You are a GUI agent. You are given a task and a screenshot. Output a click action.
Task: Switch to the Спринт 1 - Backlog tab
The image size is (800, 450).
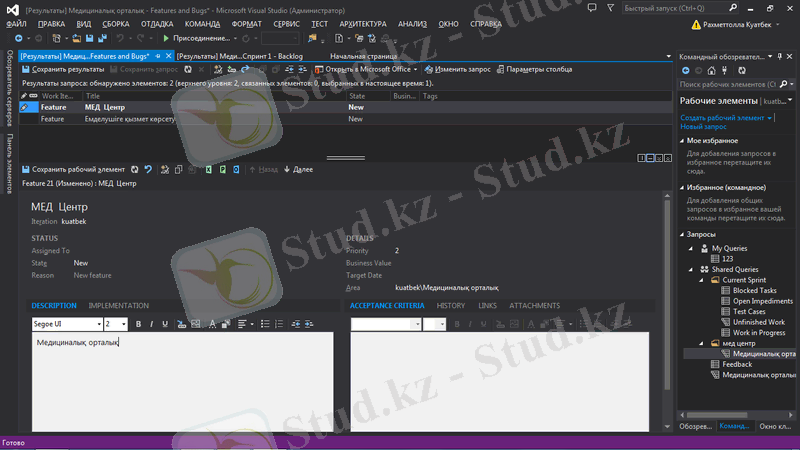[240, 56]
